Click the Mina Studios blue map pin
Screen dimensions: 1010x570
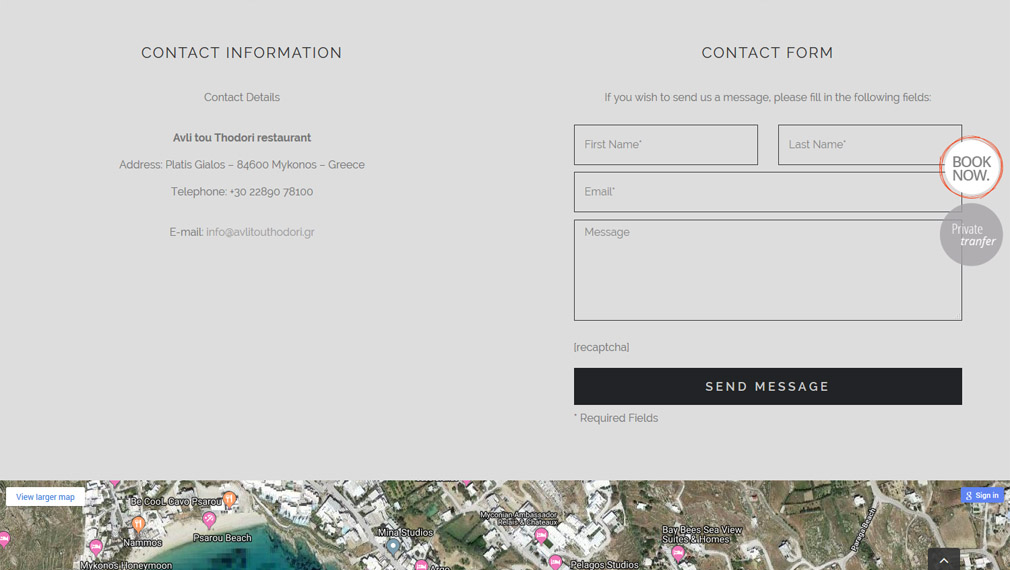[393, 547]
